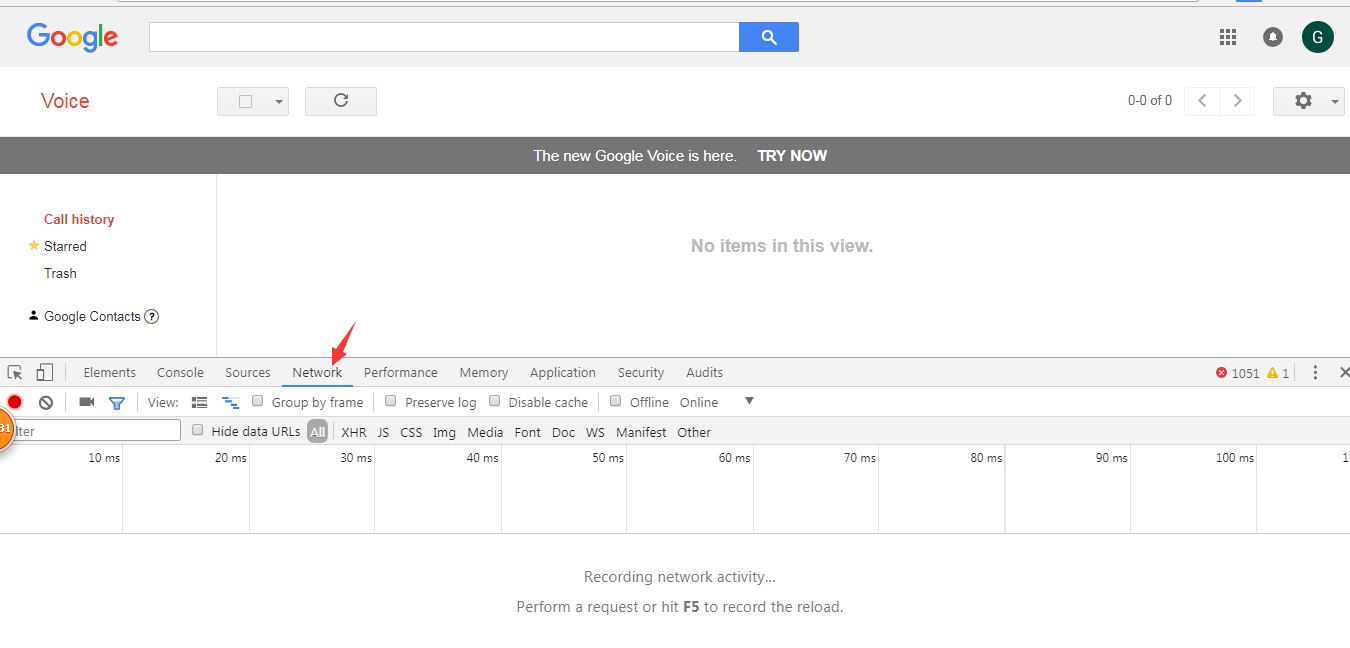Open Voice settings gear menu
1350x648 pixels.
(1309, 101)
